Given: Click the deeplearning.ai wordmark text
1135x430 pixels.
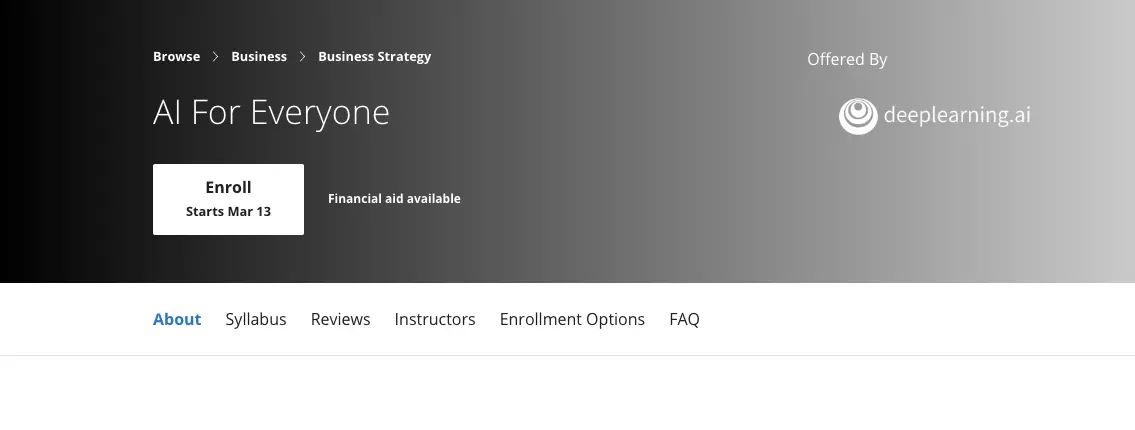Looking at the screenshot, I should coord(957,115).
